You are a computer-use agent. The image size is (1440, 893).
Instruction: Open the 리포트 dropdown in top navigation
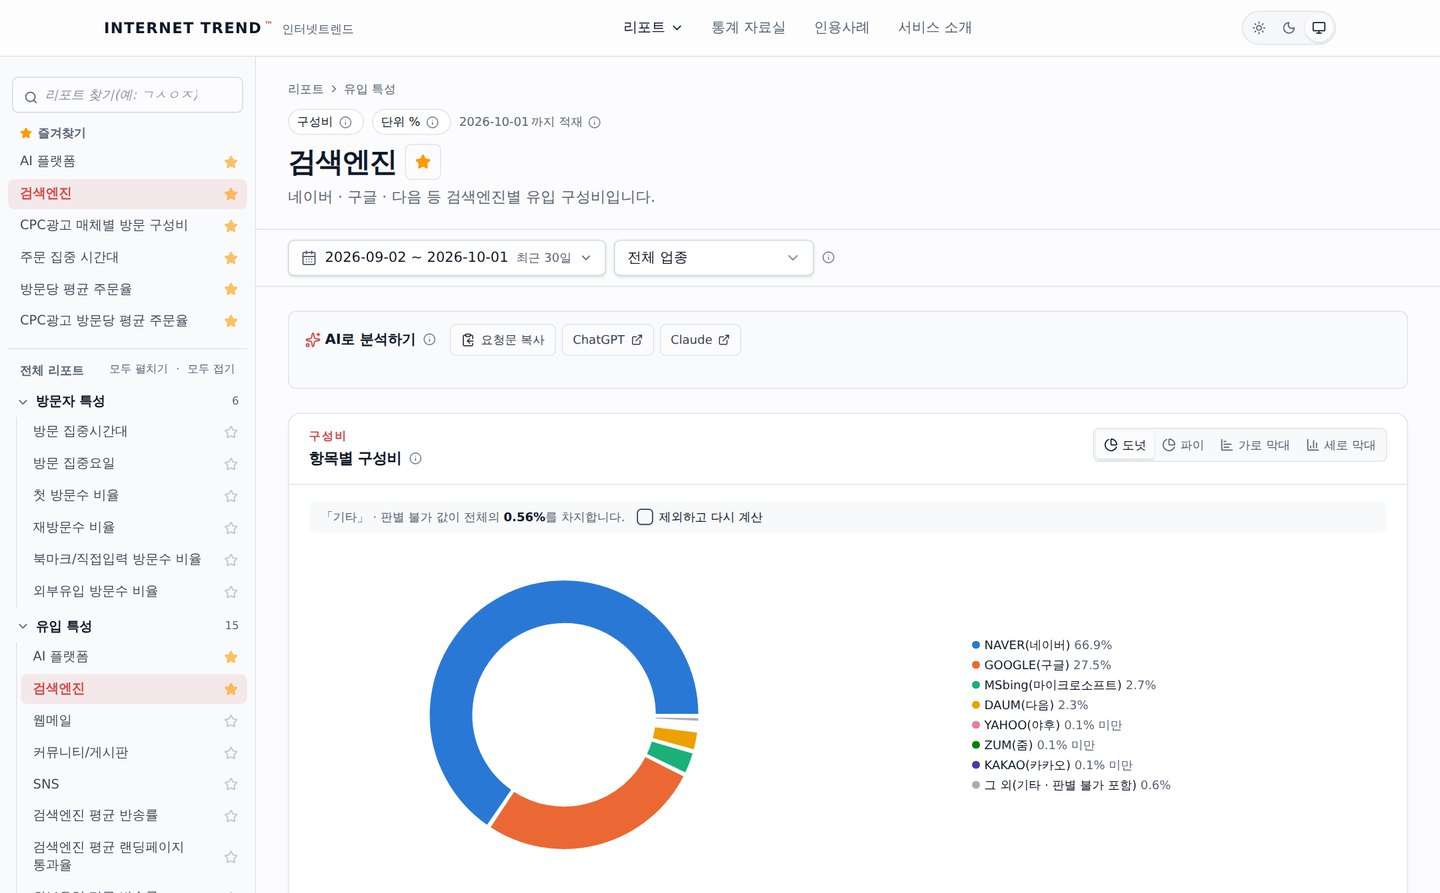pos(652,28)
